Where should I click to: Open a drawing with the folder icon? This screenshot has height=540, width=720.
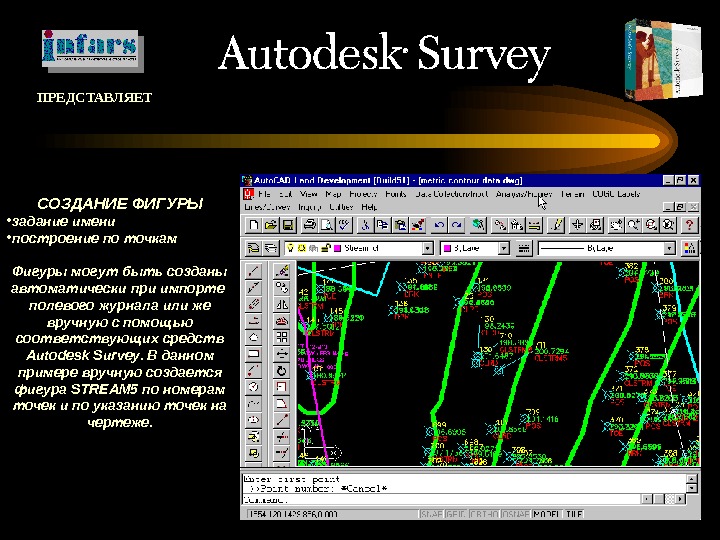pyautogui.click(x=271, y=225)
